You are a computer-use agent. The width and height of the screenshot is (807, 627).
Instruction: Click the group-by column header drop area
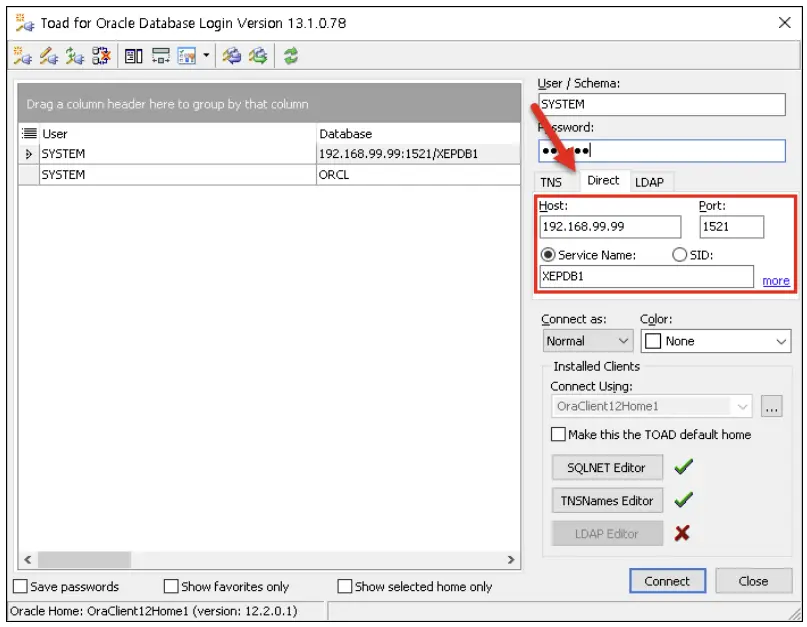(x=269, y=103)
